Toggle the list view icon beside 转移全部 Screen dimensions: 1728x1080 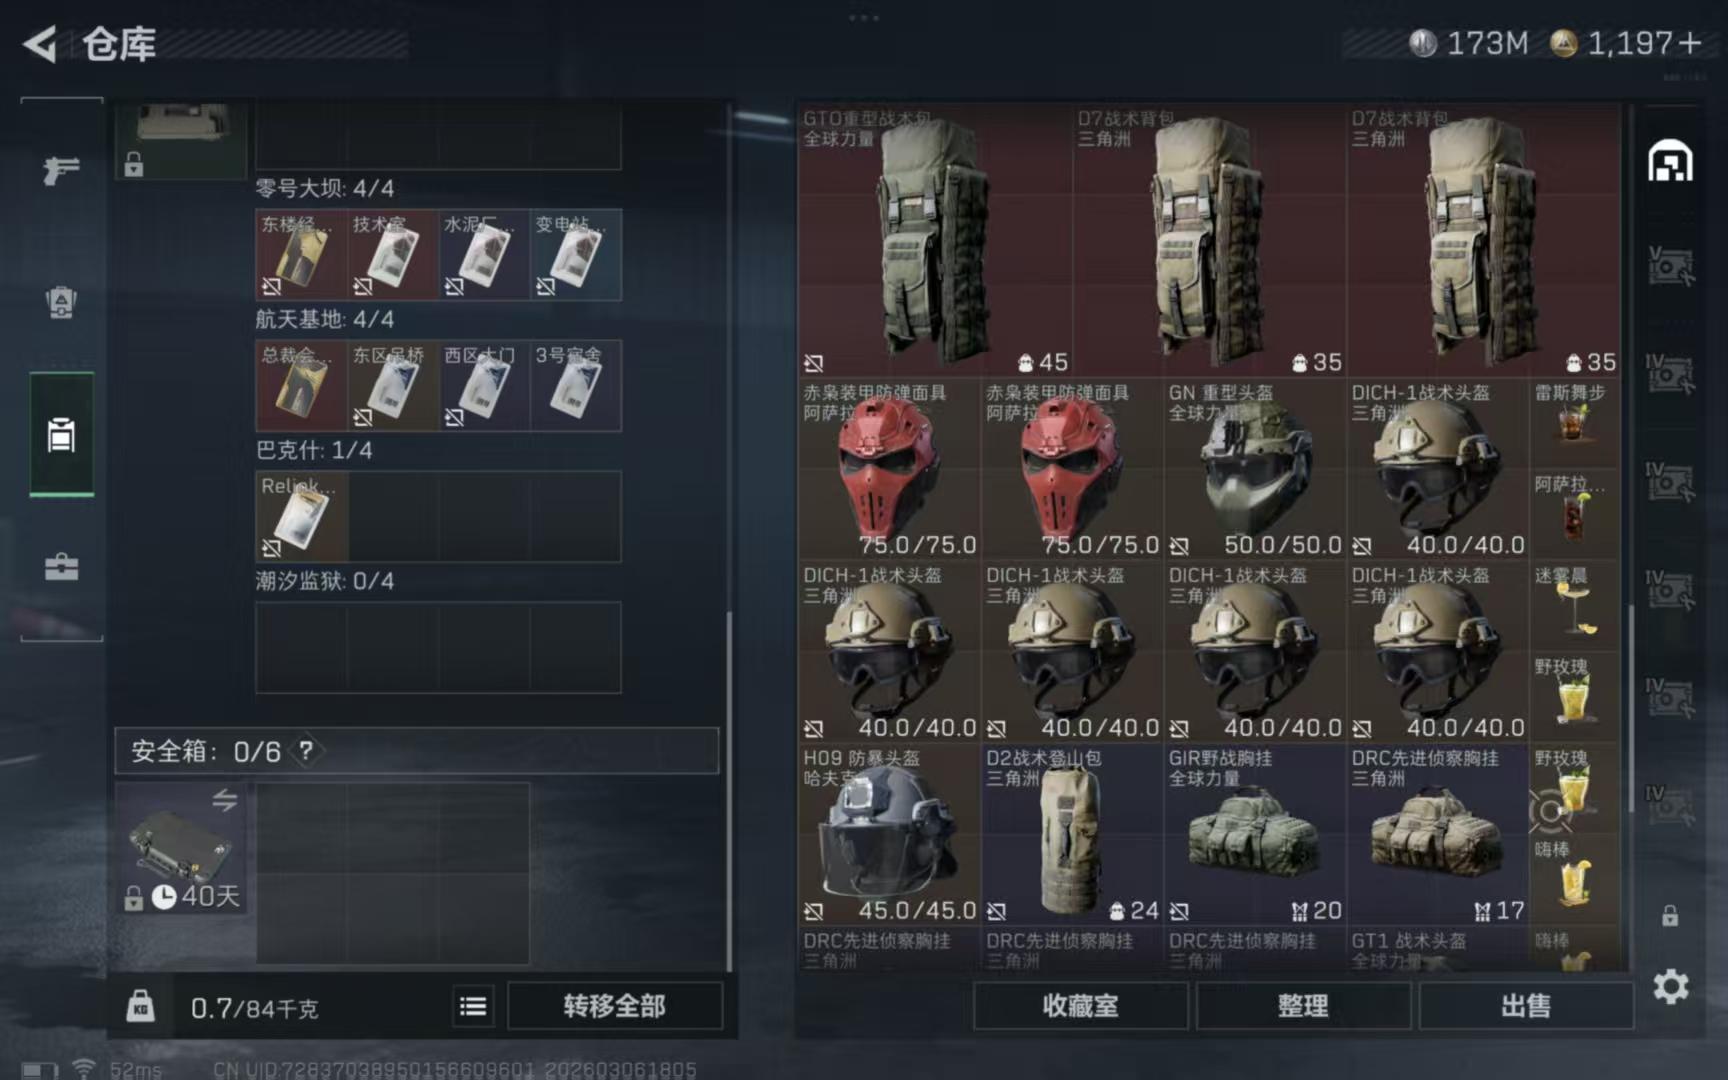473,1006
